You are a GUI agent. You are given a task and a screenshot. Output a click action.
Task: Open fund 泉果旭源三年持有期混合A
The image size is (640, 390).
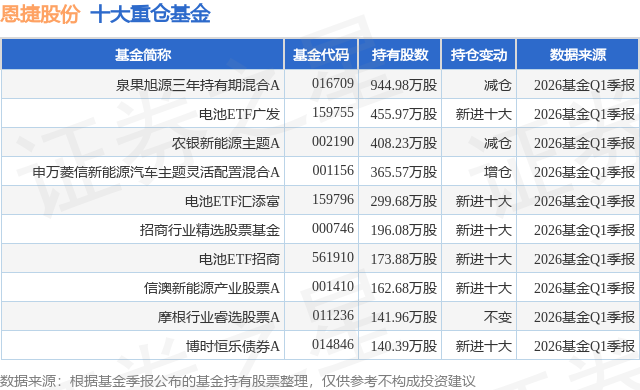coord(198,85)
